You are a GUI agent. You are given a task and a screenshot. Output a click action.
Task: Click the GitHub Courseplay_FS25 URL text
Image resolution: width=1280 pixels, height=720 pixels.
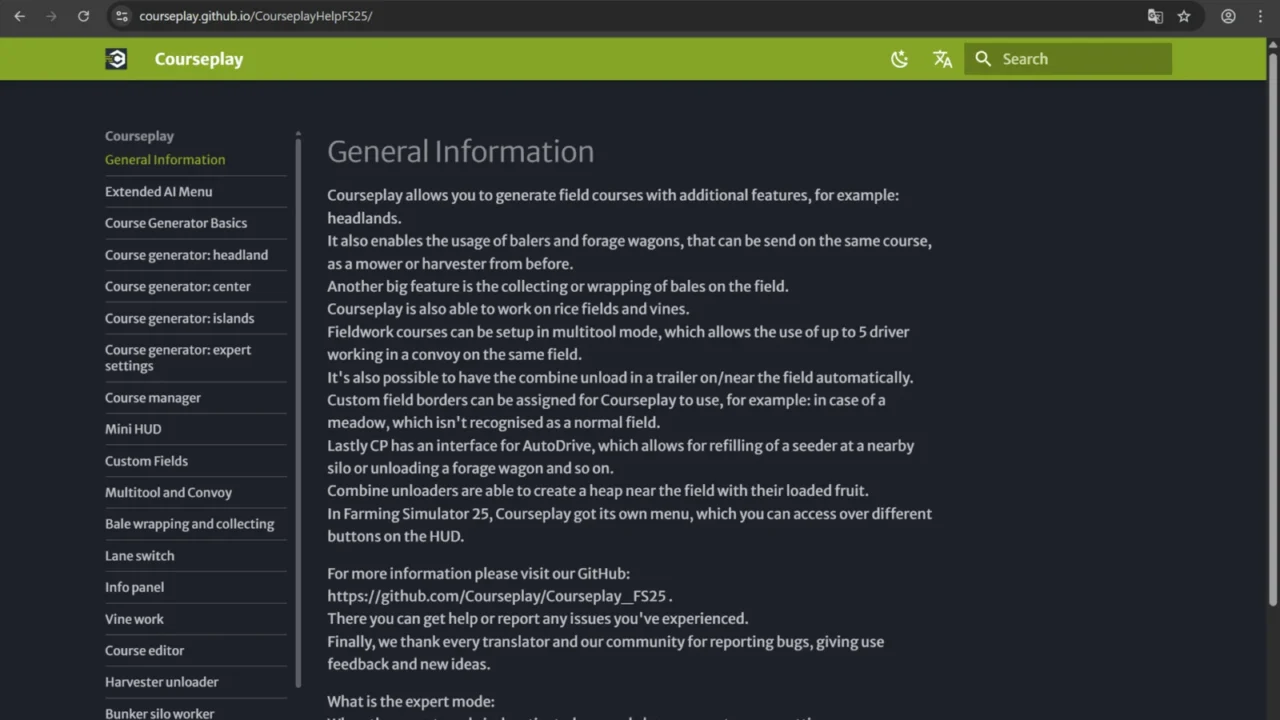tap(497, 596)
